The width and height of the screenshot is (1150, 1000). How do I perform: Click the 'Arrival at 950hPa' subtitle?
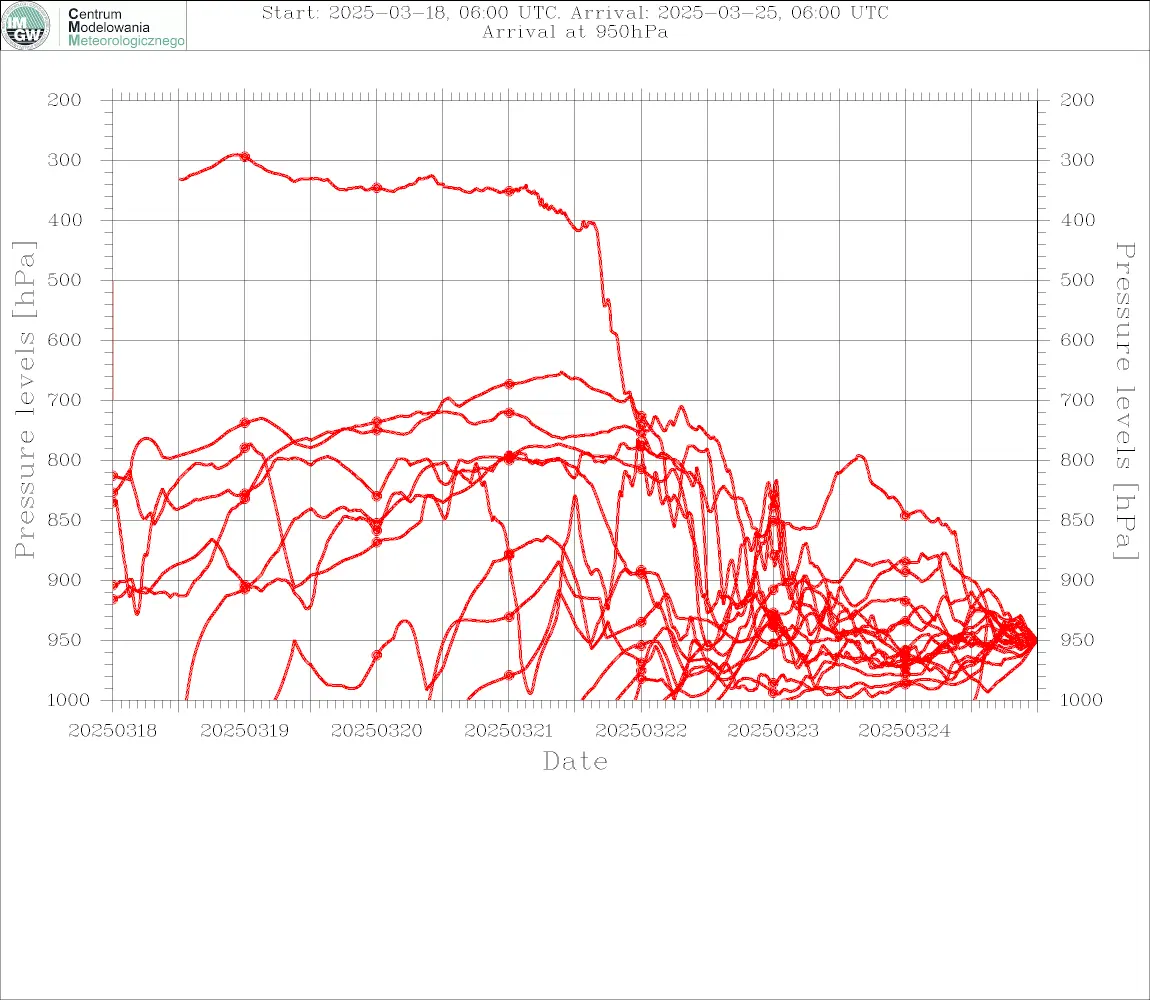575,32
